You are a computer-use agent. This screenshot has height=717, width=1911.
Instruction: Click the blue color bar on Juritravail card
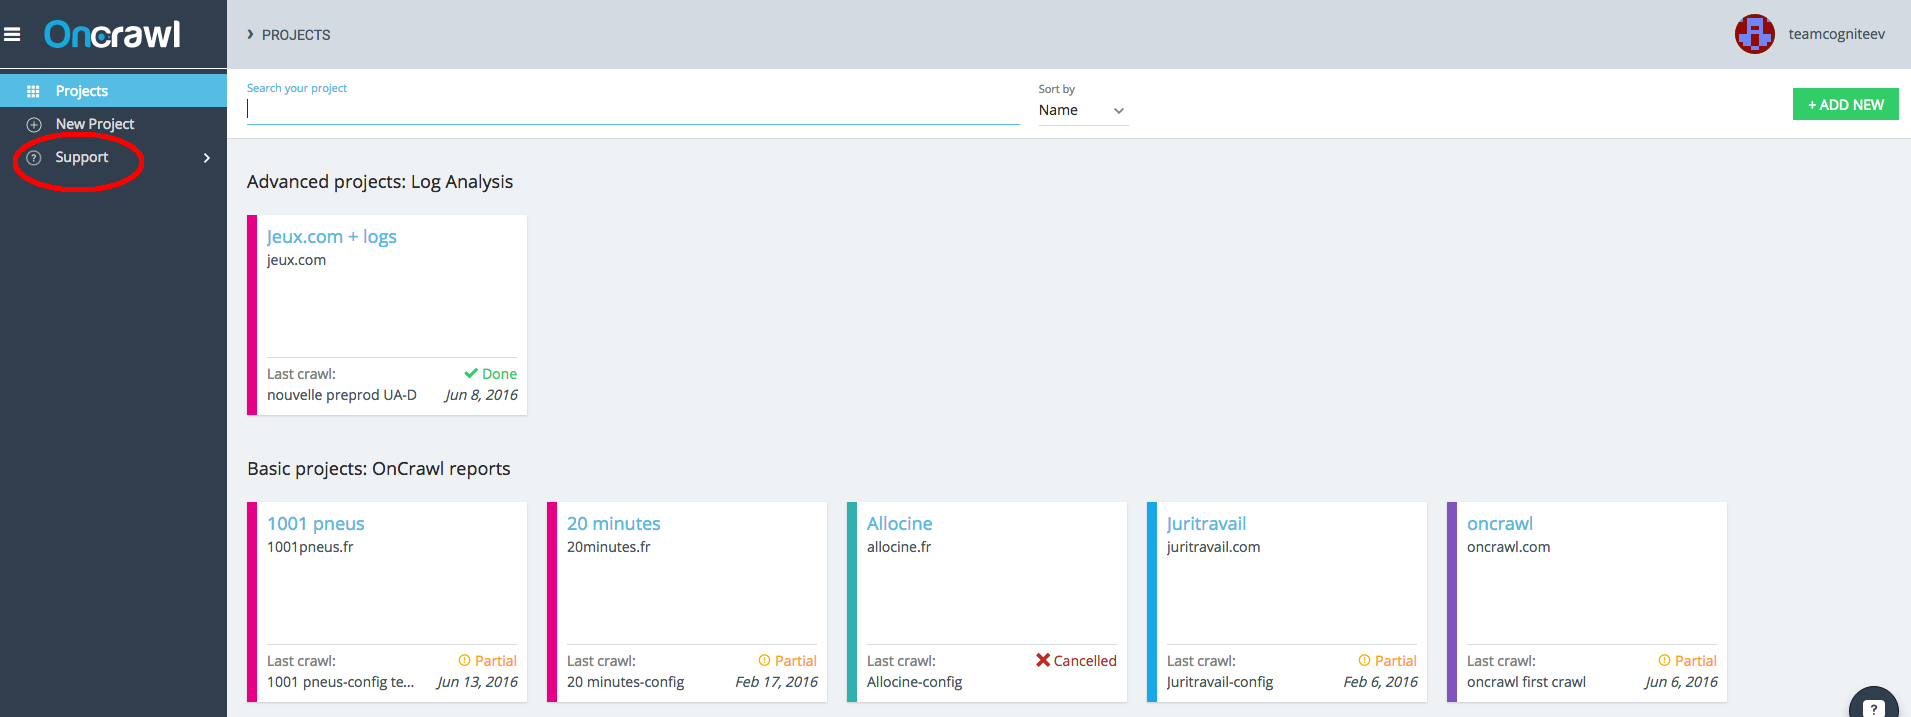point(1152,602)
